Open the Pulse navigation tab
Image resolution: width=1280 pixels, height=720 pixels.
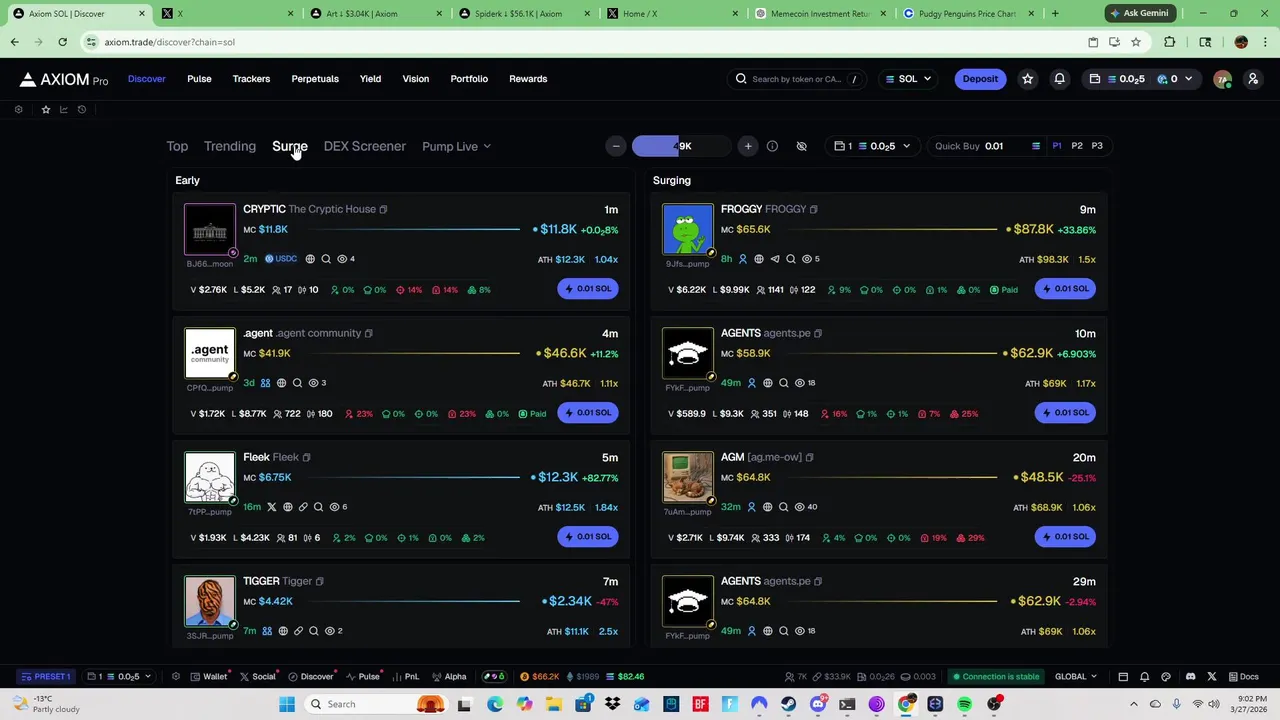click(199, 79)
